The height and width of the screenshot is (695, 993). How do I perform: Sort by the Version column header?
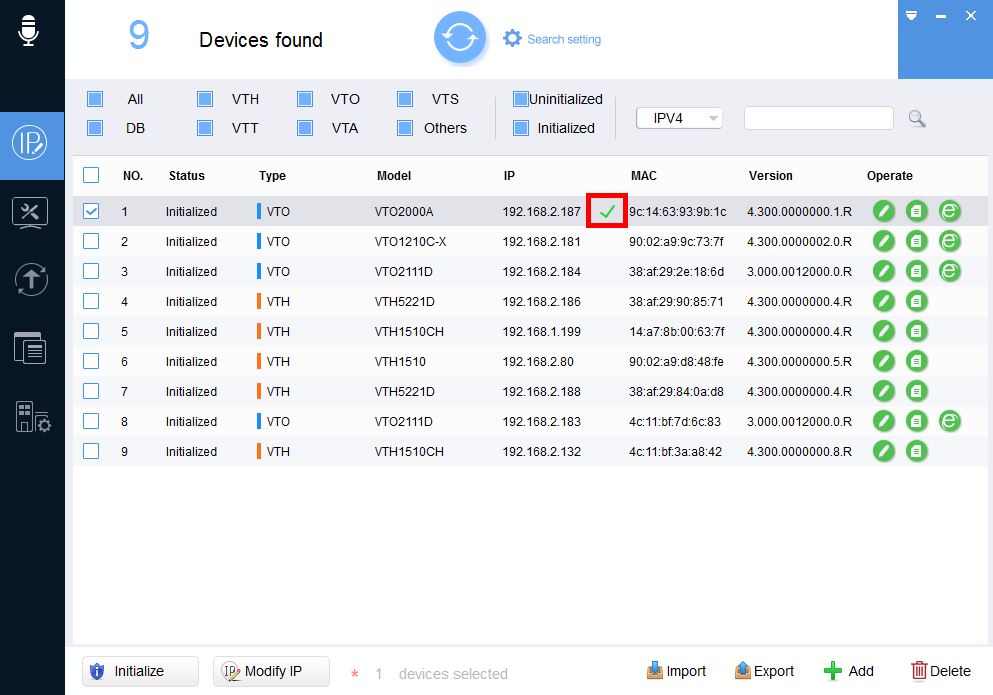coord(771,175)
